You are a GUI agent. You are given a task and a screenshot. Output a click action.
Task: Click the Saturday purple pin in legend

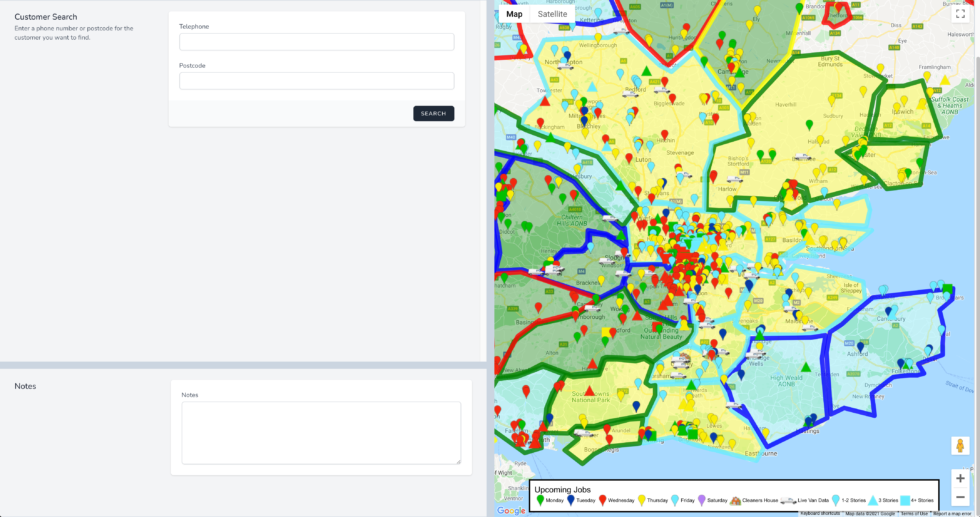(702, 500)
